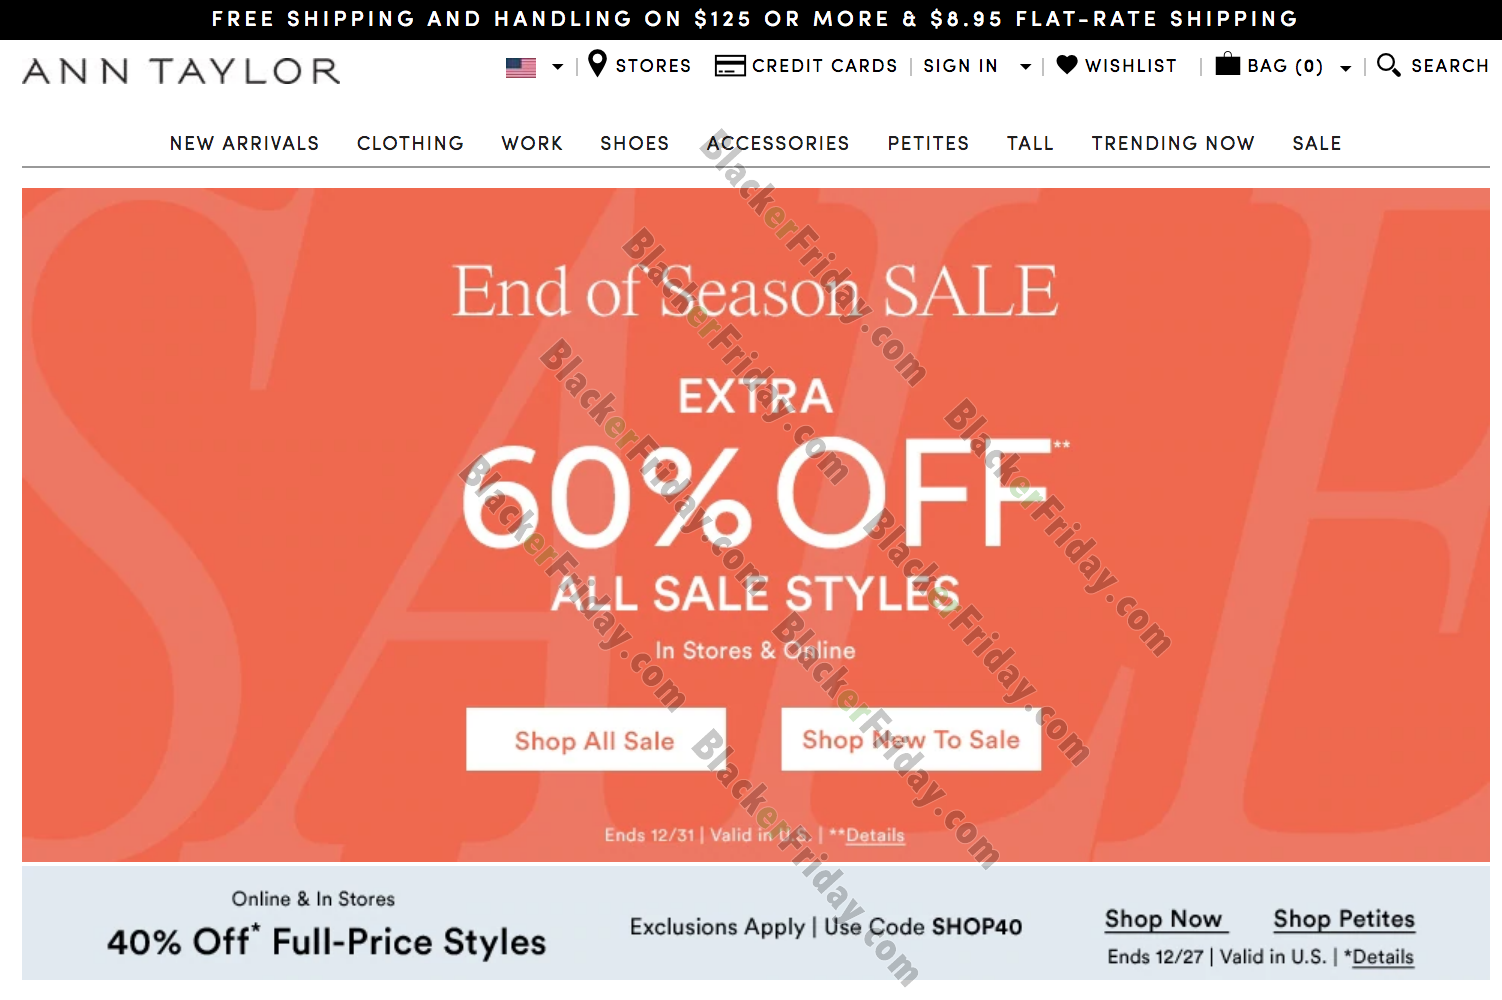The width and height of the screenshot is (1502, 1000).
Task: Click the store locator pin icon
Action: pyautogui.click(x=597, y=64)
